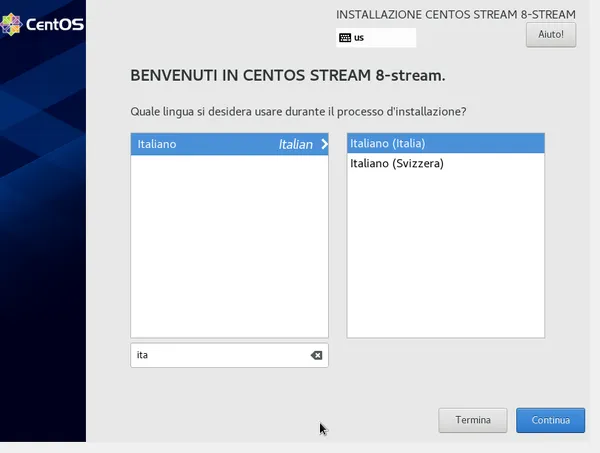Screen dimensions: 600x453
Task: Select Italiano in the language list
Action: [230, 144]
